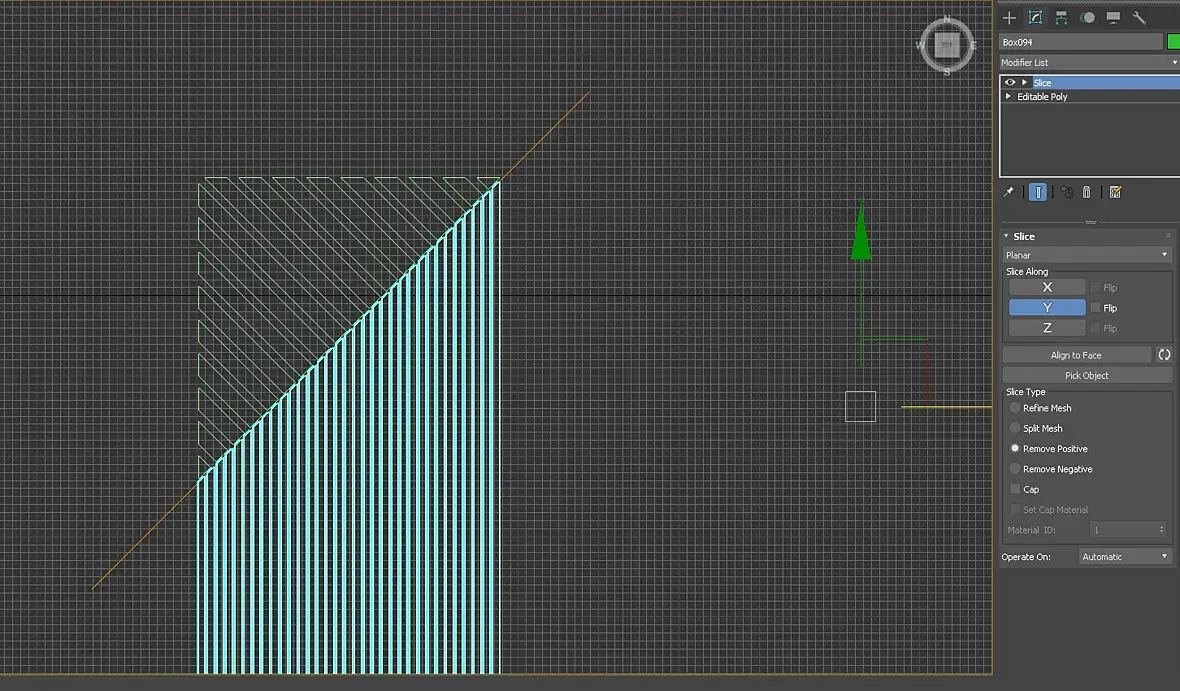Viewport: 1180px width, 691px height.
Task: Select Remove Positive slice type
Action: (1015, 448)
